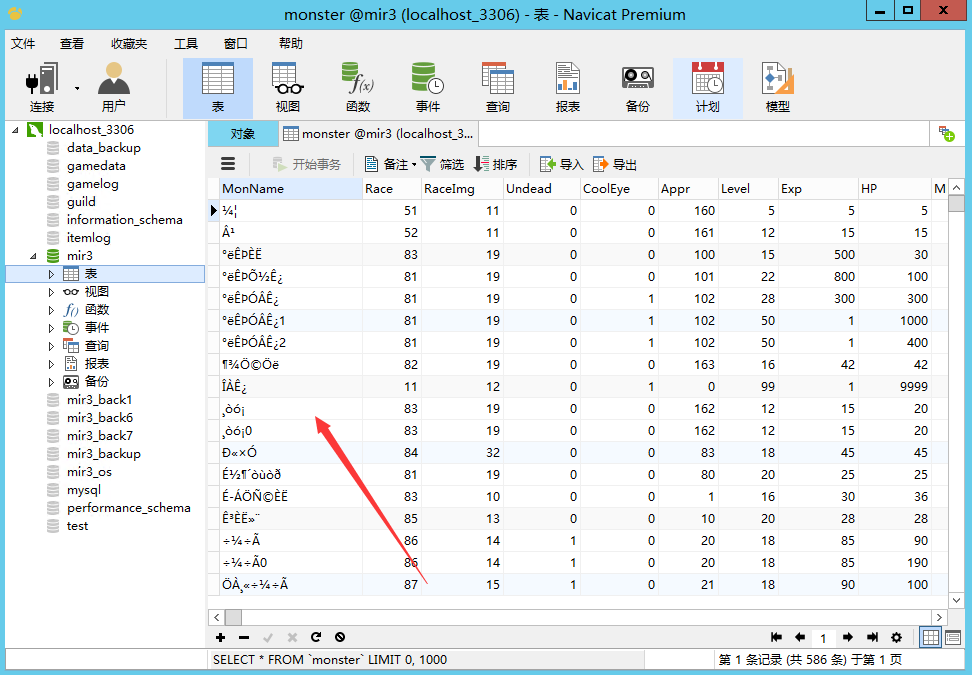Open the 模型 (Model) toolbar icon
This screenshot has height=675, width=972.
(777, 87)
